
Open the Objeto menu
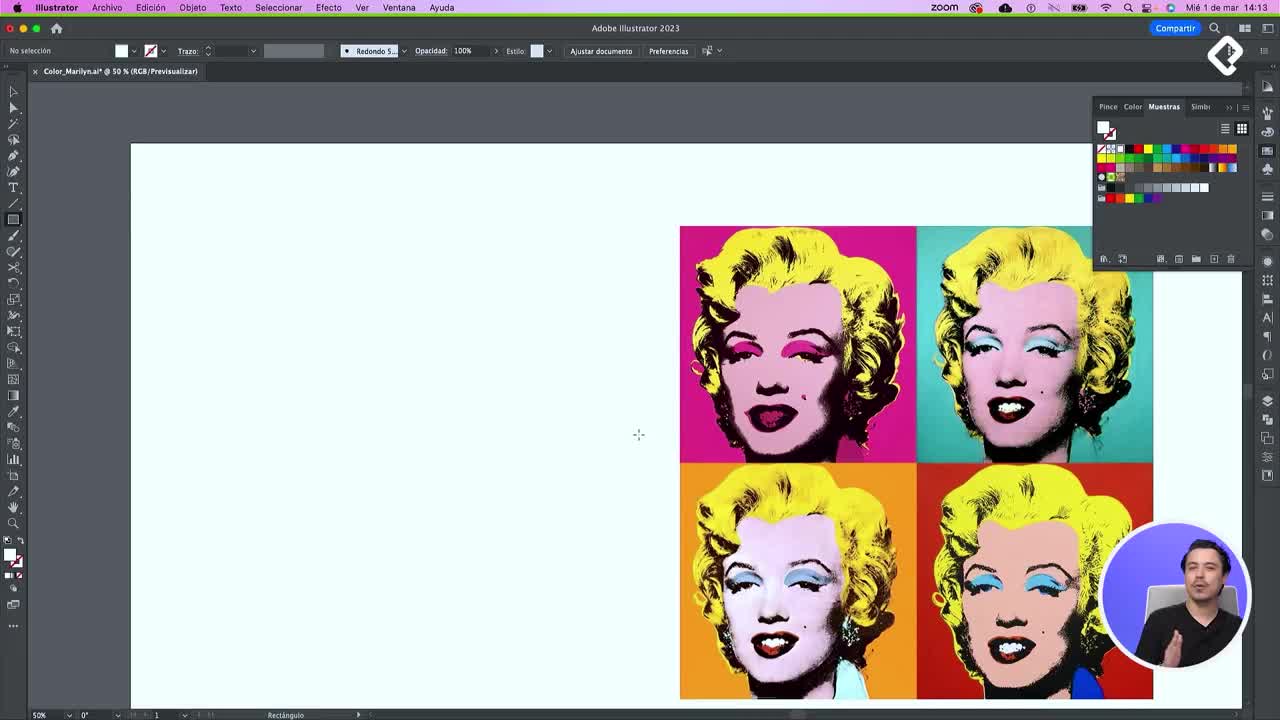click(192, 8)
